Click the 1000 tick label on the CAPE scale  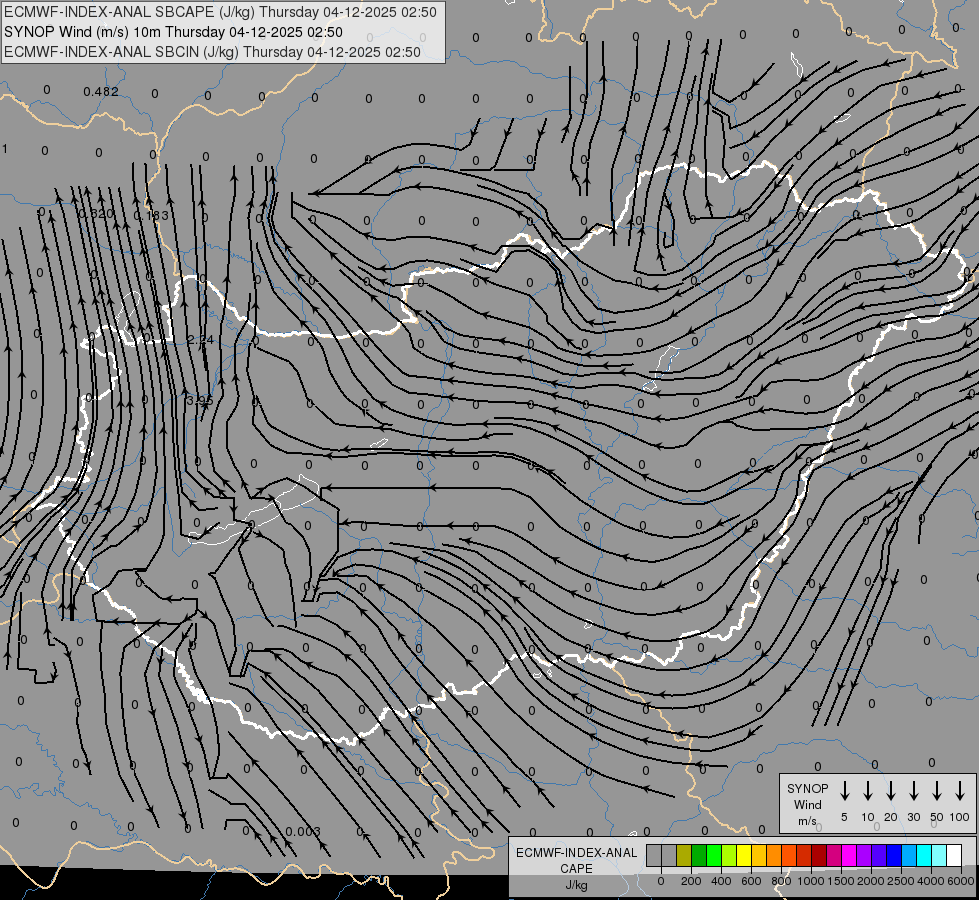coord(810,881)
